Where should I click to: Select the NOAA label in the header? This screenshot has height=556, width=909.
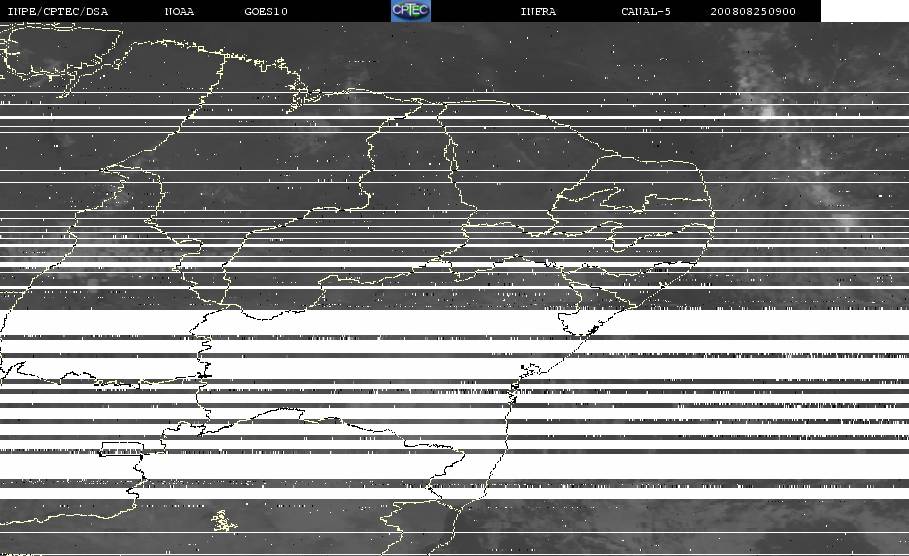tap(179, 11)
